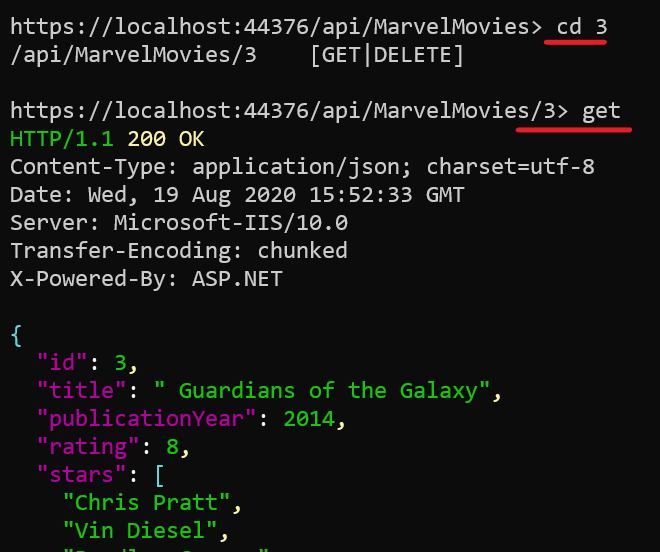Click the Date header showing 19 Aug 2020

click(x=237, y=195)
